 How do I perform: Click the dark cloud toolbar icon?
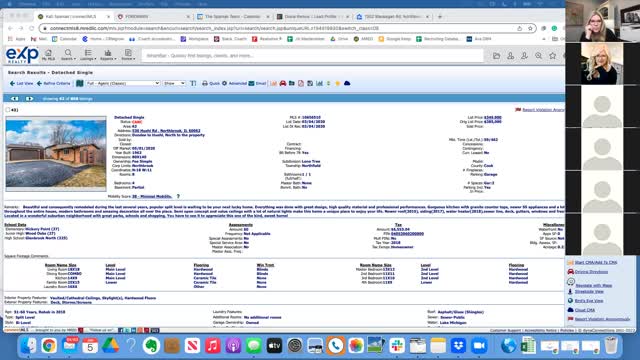coord(347,83)
